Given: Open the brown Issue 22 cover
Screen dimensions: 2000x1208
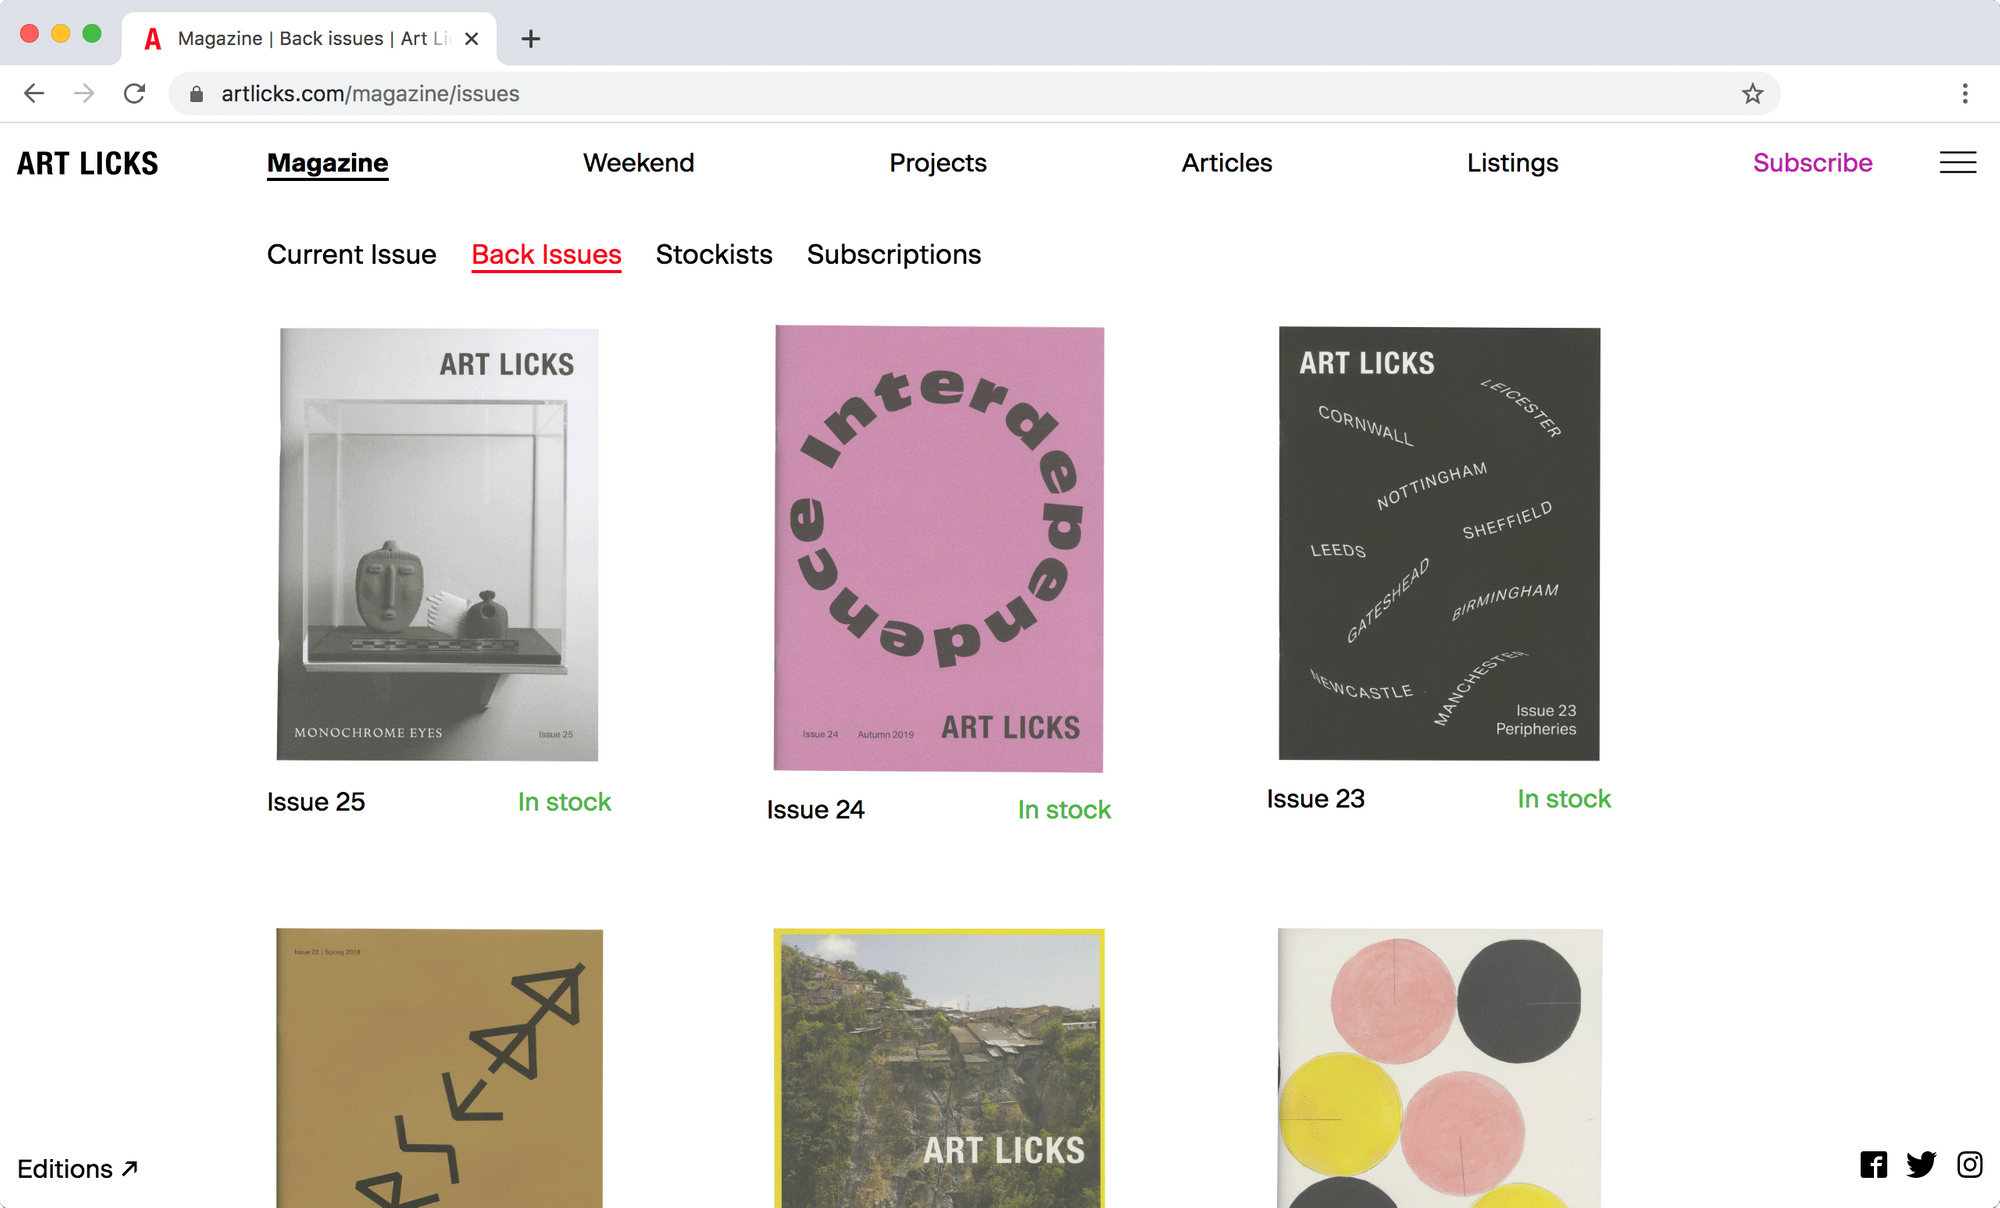Looking at the screenshot, I should (439, 1068).
